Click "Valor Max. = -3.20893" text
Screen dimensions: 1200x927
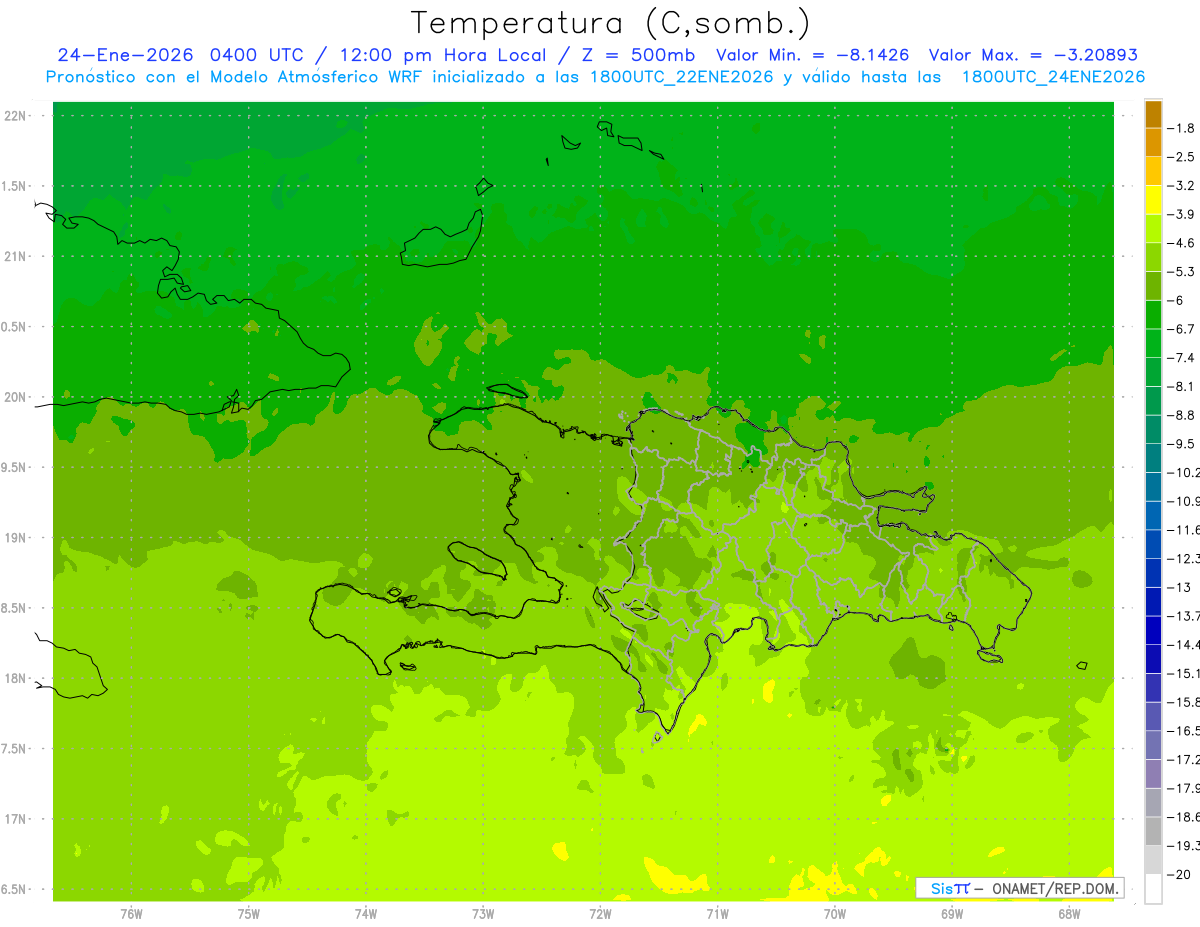click(1033, 55)
